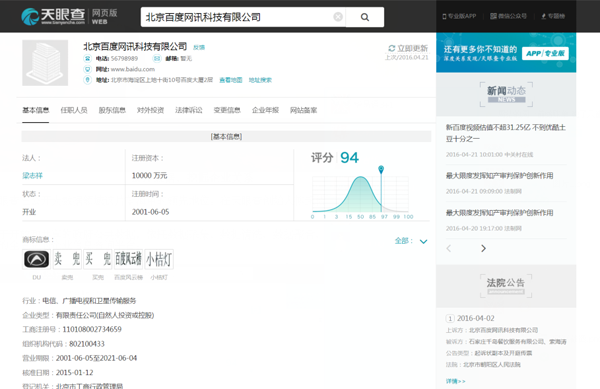This screenshot has height=389, width=600.
Task: Click the score marker pin on chart
Action: click(x=381, y=169)
